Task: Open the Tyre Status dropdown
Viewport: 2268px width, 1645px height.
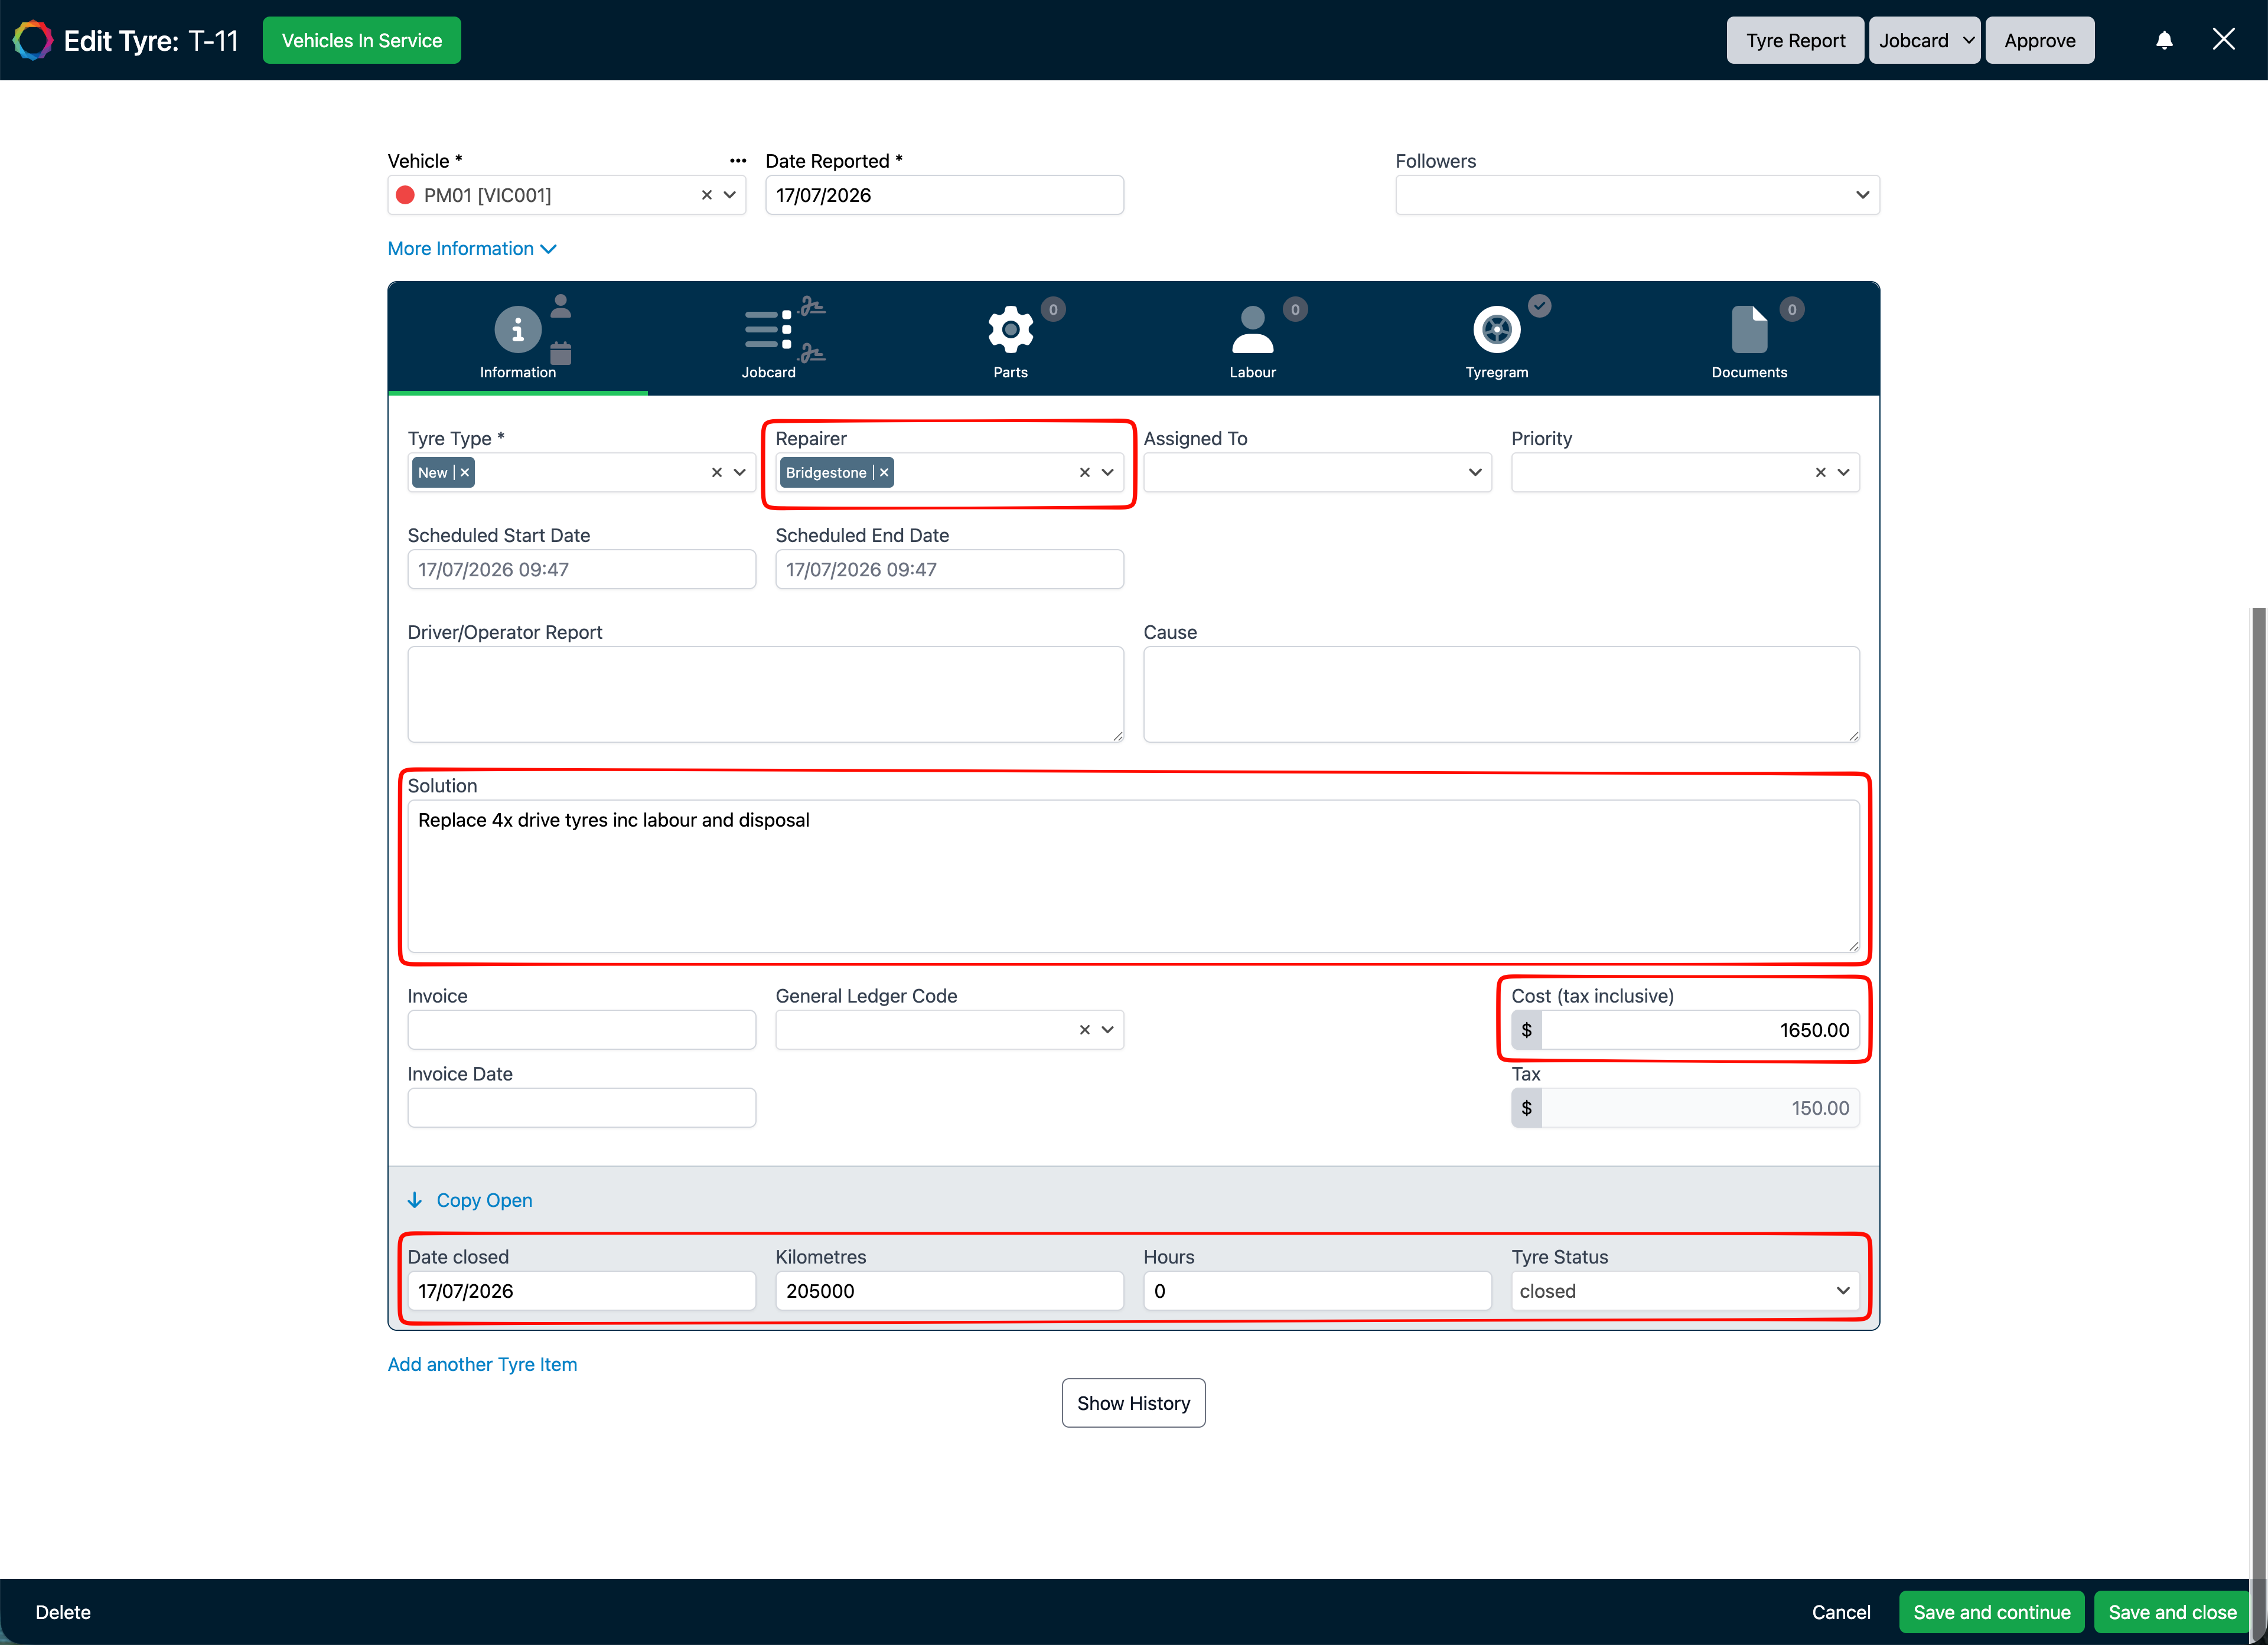Action: (x=1685, y=1291)
